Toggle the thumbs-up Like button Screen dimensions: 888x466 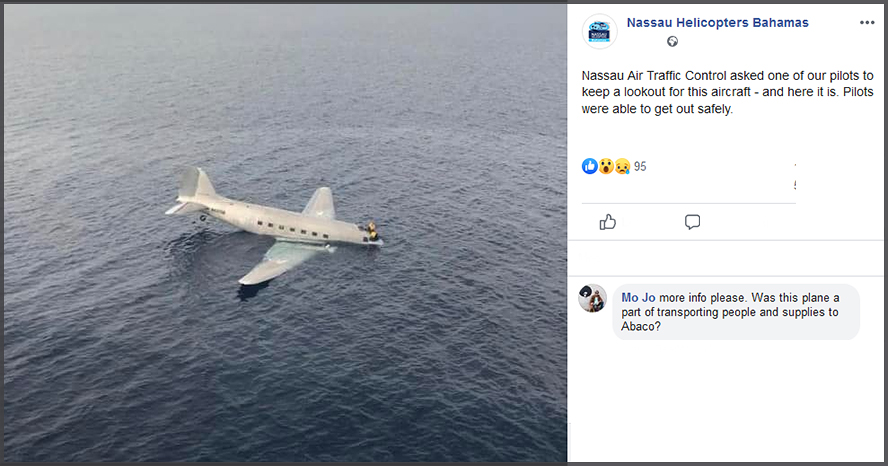click(607, 222)
